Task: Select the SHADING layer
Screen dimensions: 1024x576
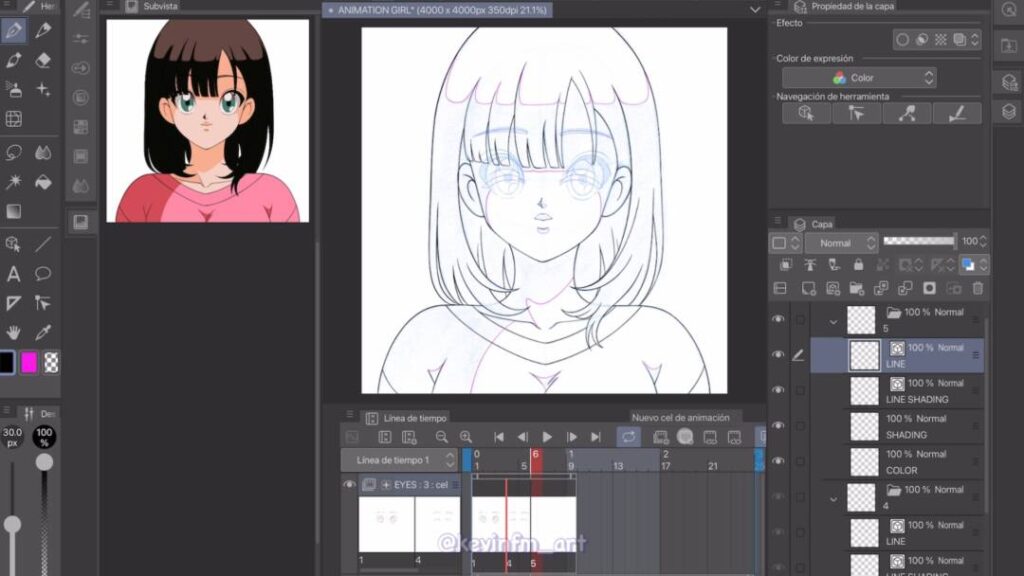Action: [x=914, y=426]
